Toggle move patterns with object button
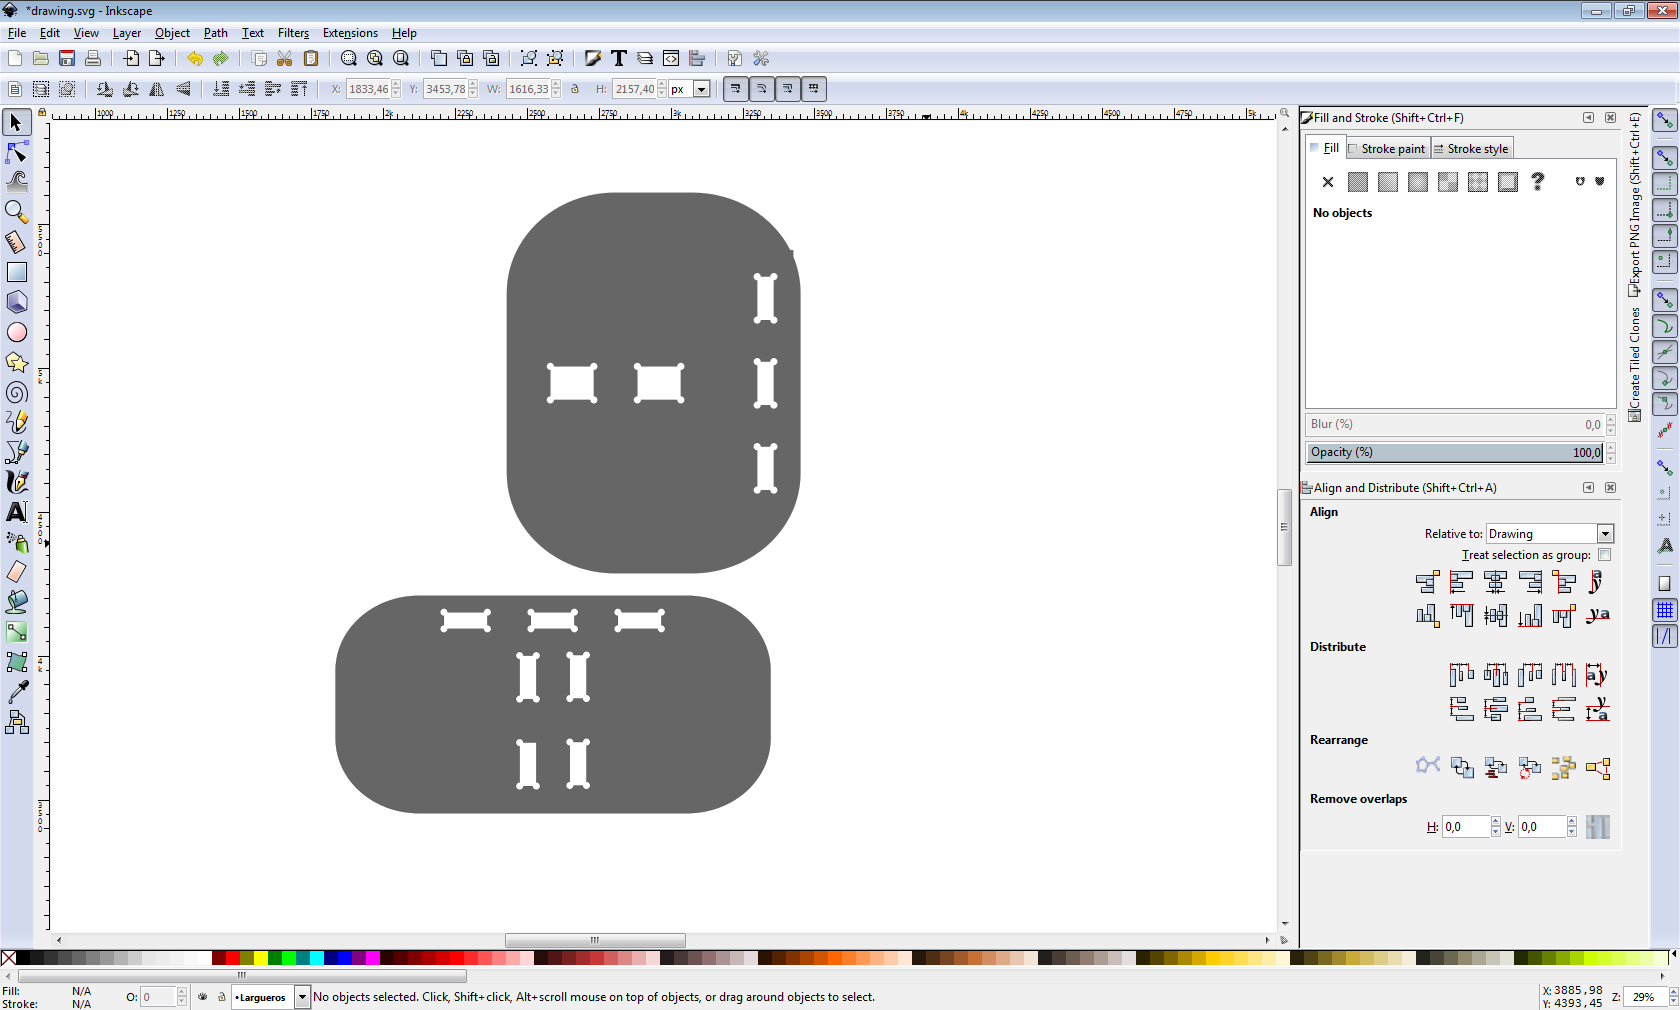This screenshot has width=1680, height=1010. click(x=814, y=89)
